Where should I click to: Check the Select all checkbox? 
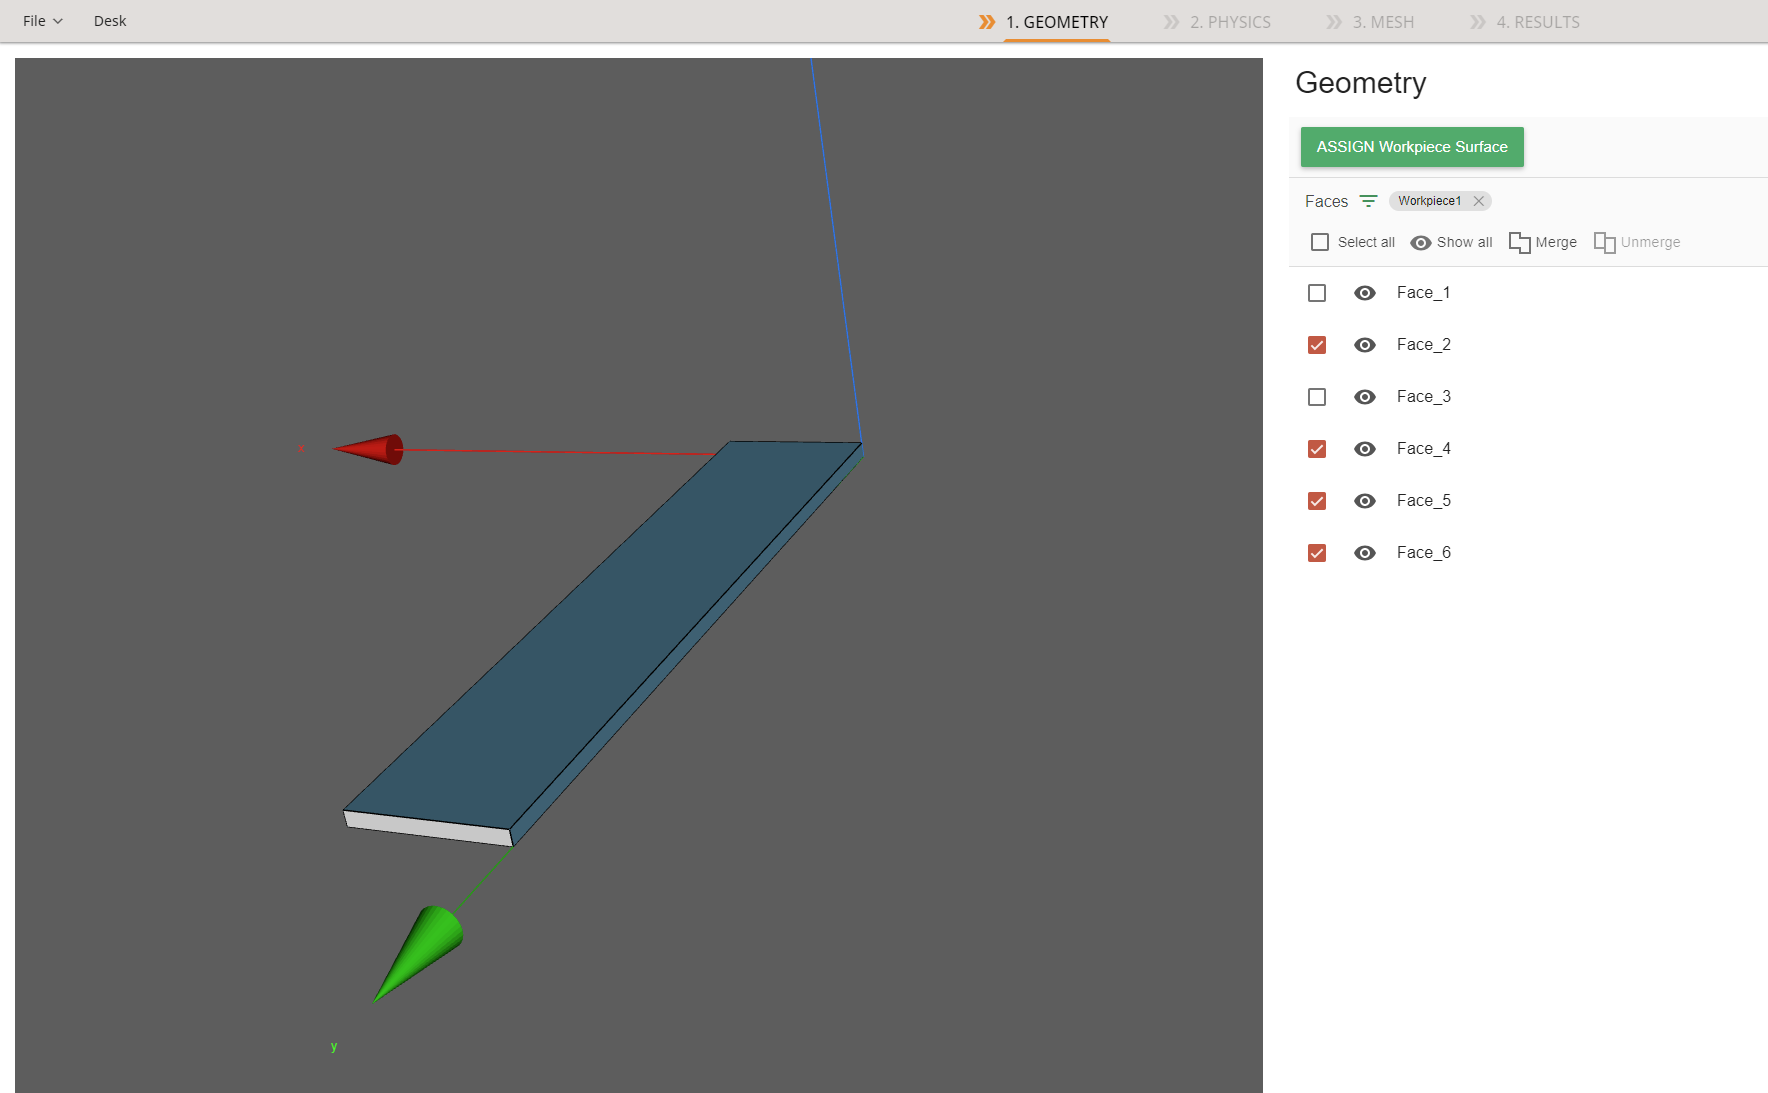tap(1320, 242)
